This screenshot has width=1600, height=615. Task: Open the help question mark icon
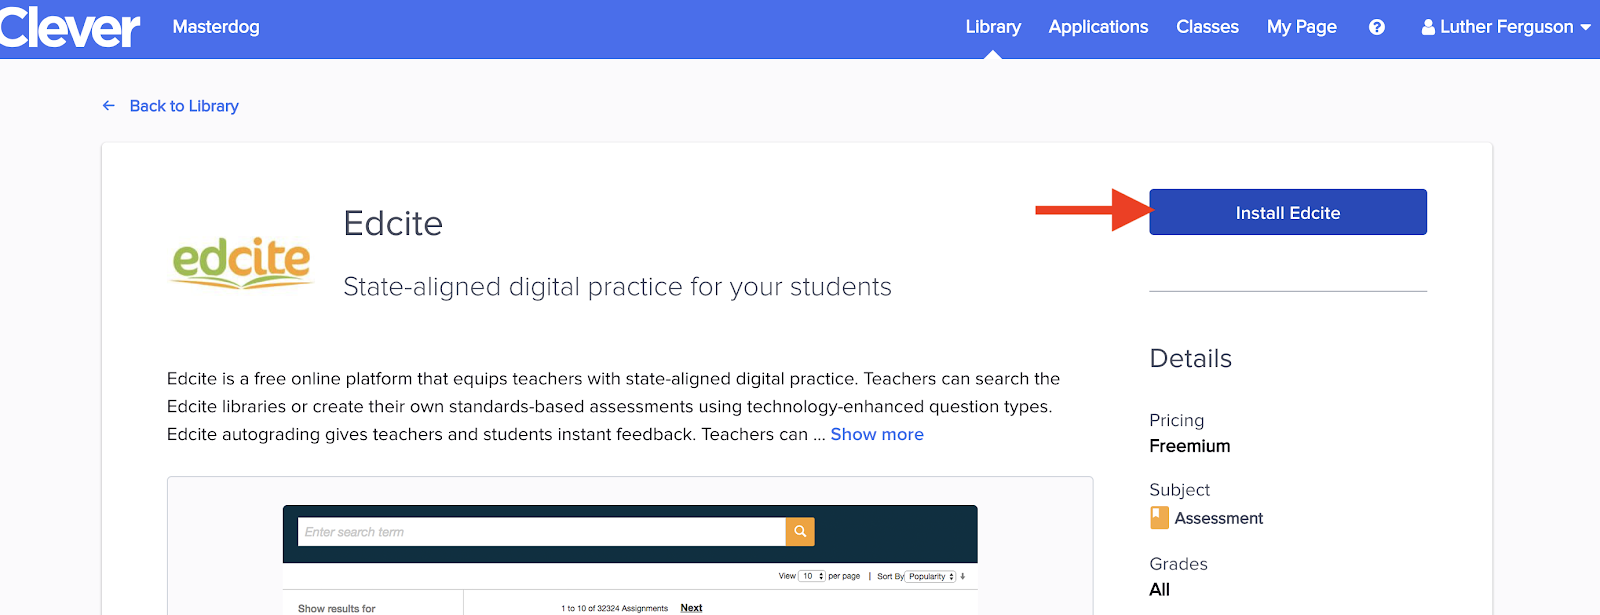pyautogui.click(x=1377, y=27)
